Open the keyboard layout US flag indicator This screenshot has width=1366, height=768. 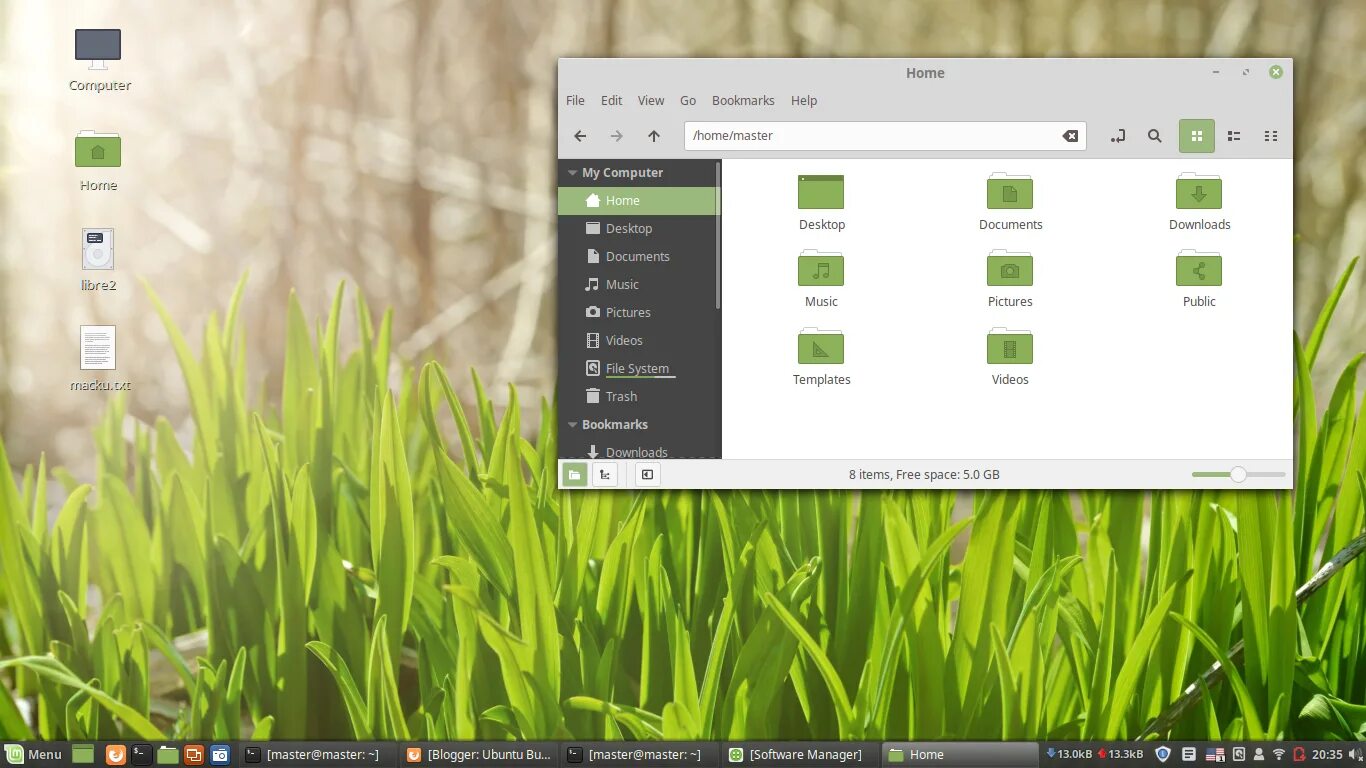(x=1214, y=754)
